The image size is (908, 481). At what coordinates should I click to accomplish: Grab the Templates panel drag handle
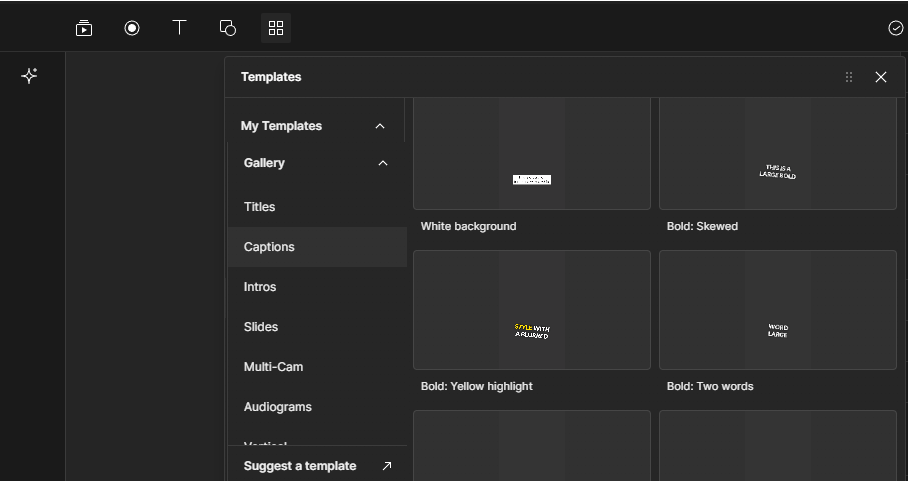tap(849, 77)
